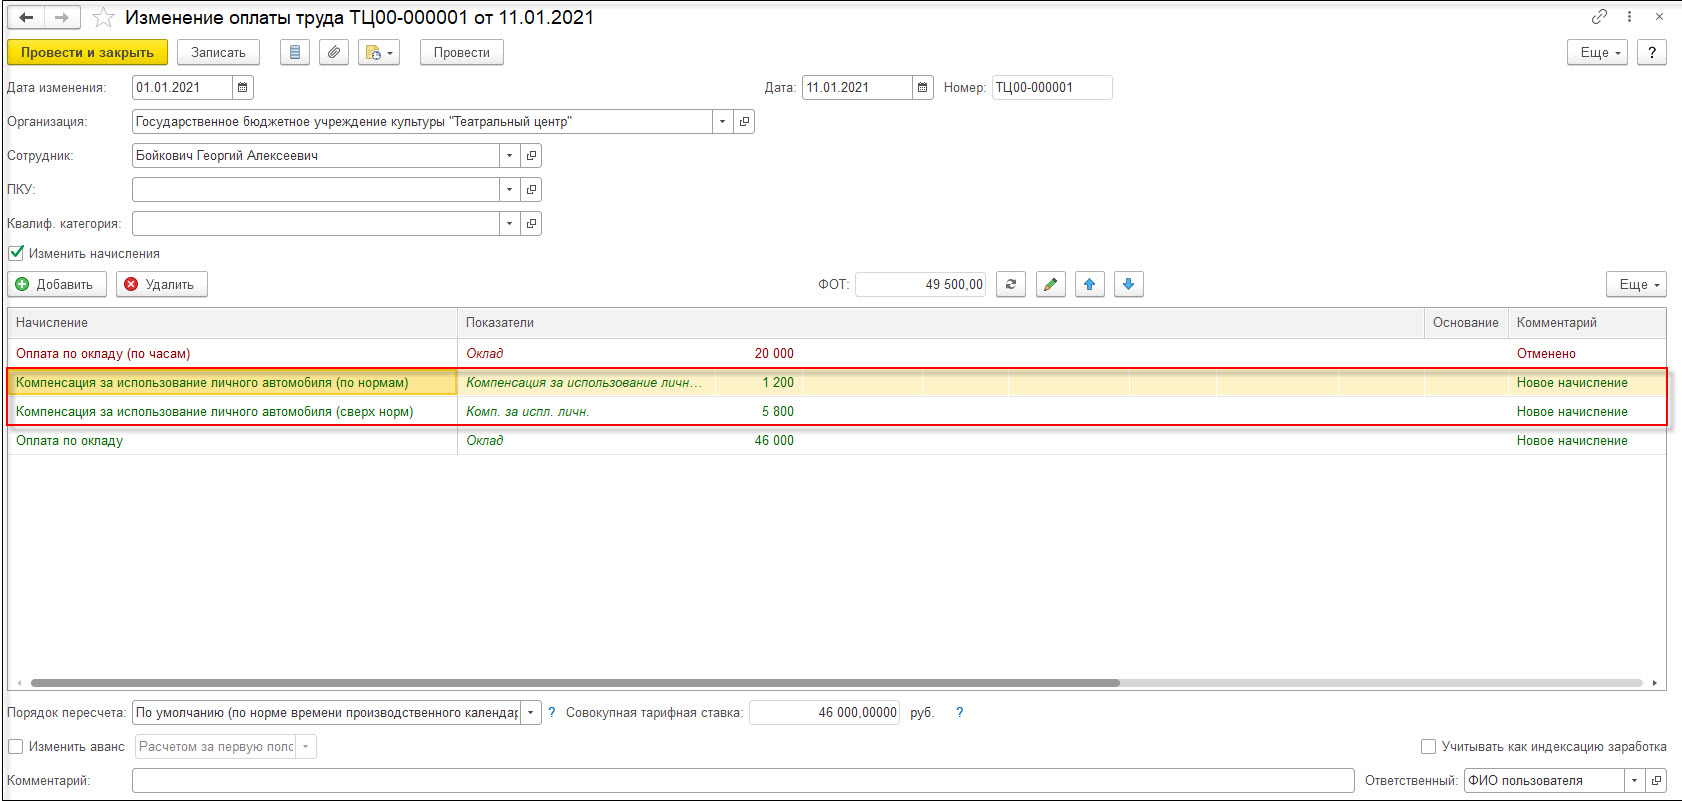Open ПКУ record icon

point(531,189)
